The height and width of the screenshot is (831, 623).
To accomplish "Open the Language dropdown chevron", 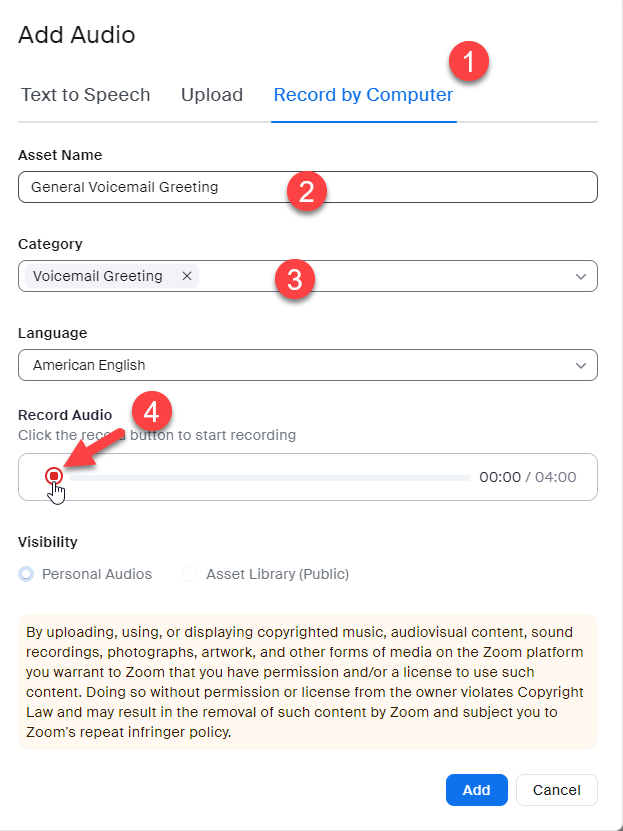I will (581, 366).
